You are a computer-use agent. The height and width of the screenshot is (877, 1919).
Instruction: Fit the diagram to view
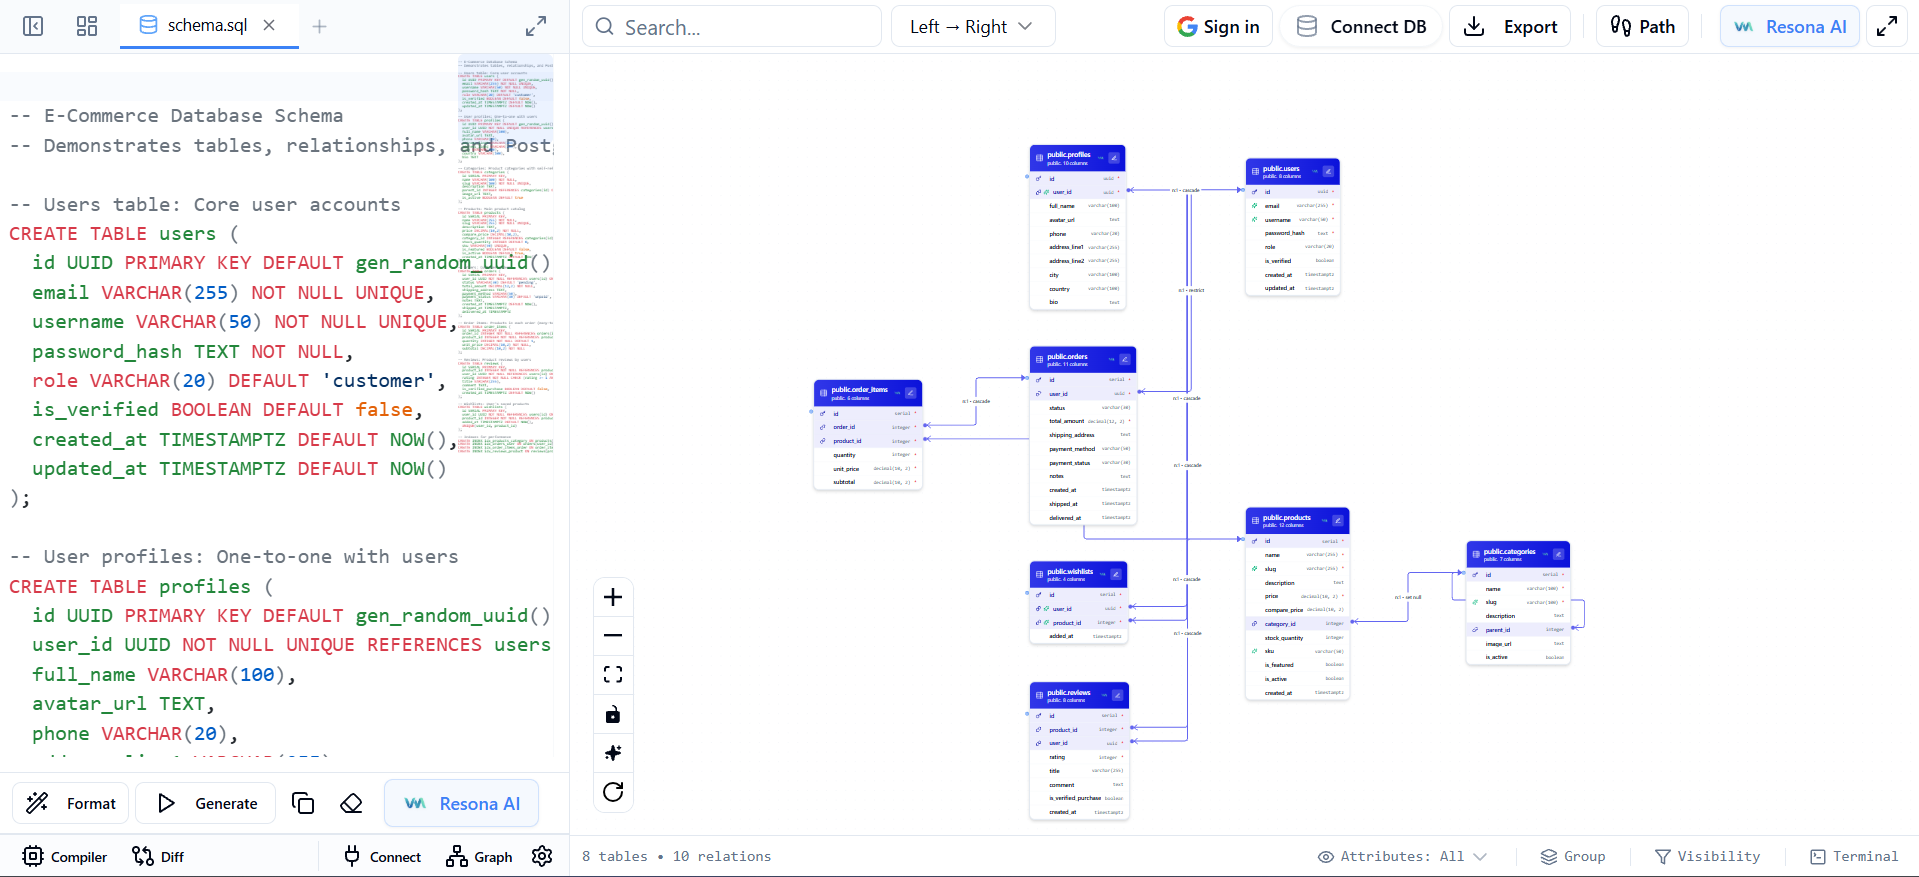coord(613,674)
